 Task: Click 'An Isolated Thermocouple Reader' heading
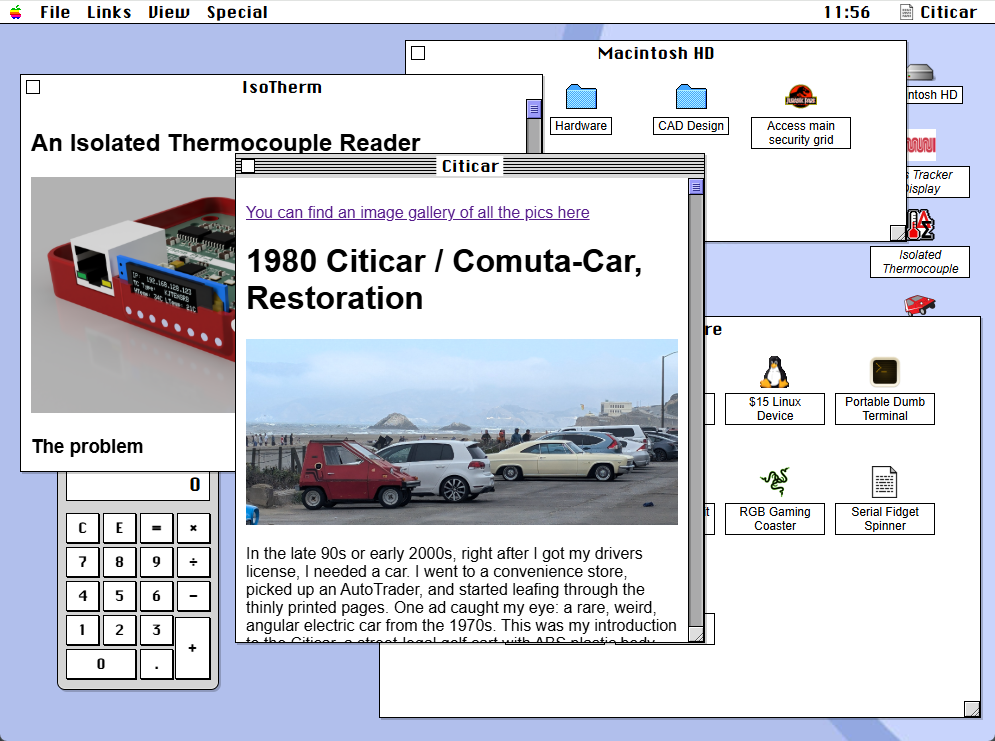(226, 143)
